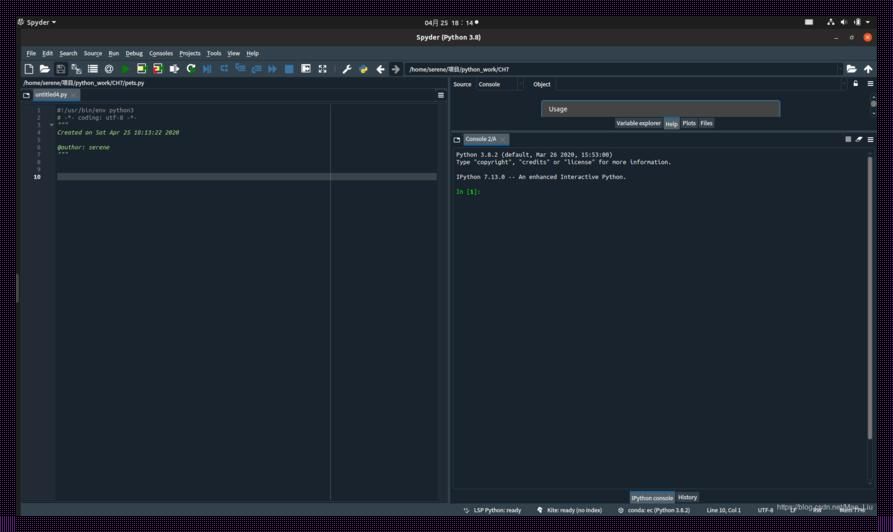Viewport: 893px width, 532px height.
Task: Go to parent directory with the up arrow
Action: (868, 69)
